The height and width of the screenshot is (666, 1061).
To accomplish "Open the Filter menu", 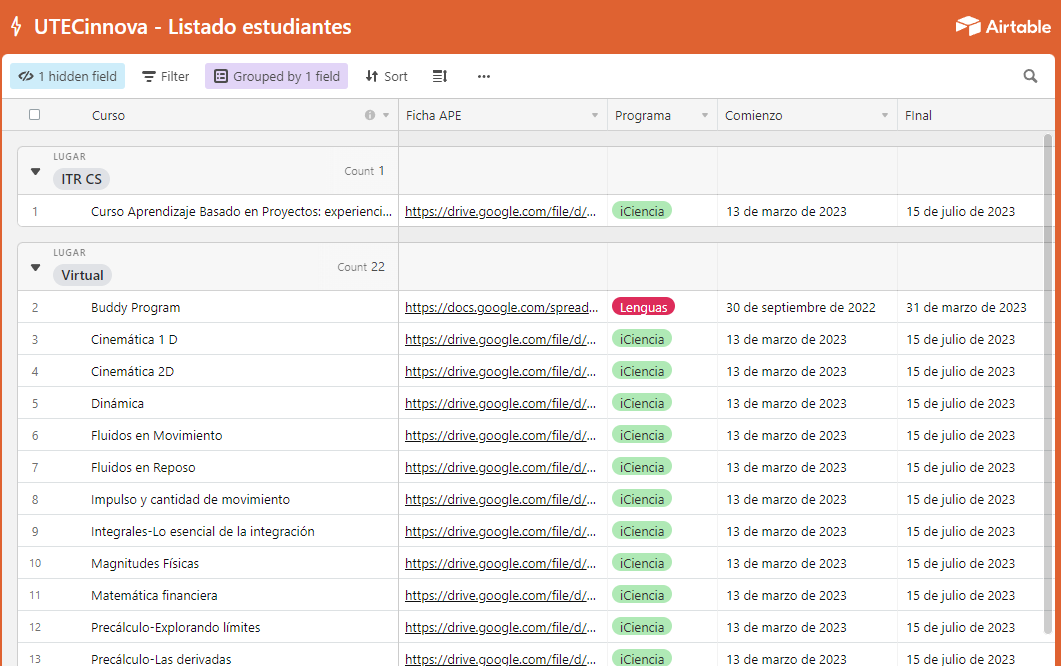I will coord(165,76).
